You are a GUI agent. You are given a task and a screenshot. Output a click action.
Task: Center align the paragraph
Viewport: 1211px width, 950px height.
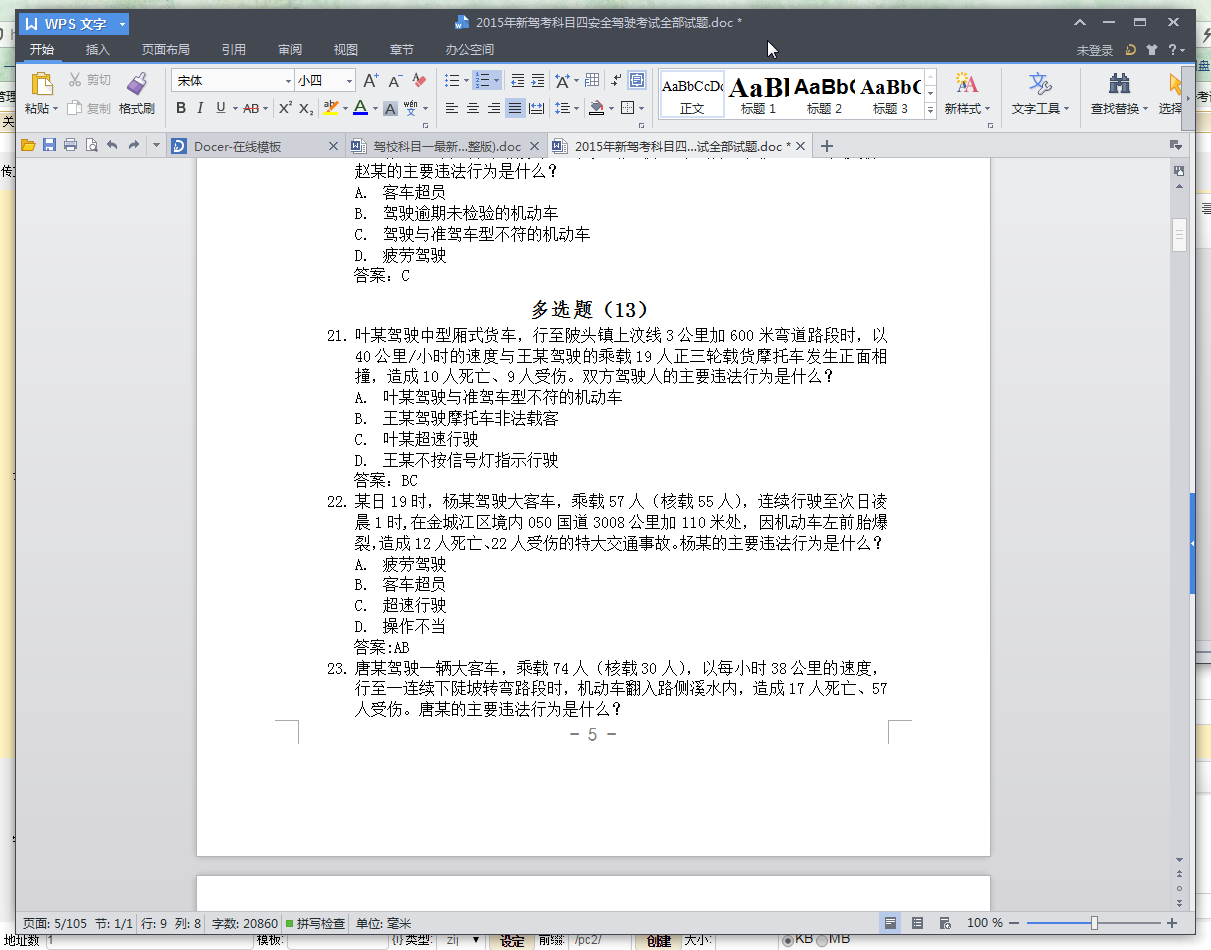(472, 109)
